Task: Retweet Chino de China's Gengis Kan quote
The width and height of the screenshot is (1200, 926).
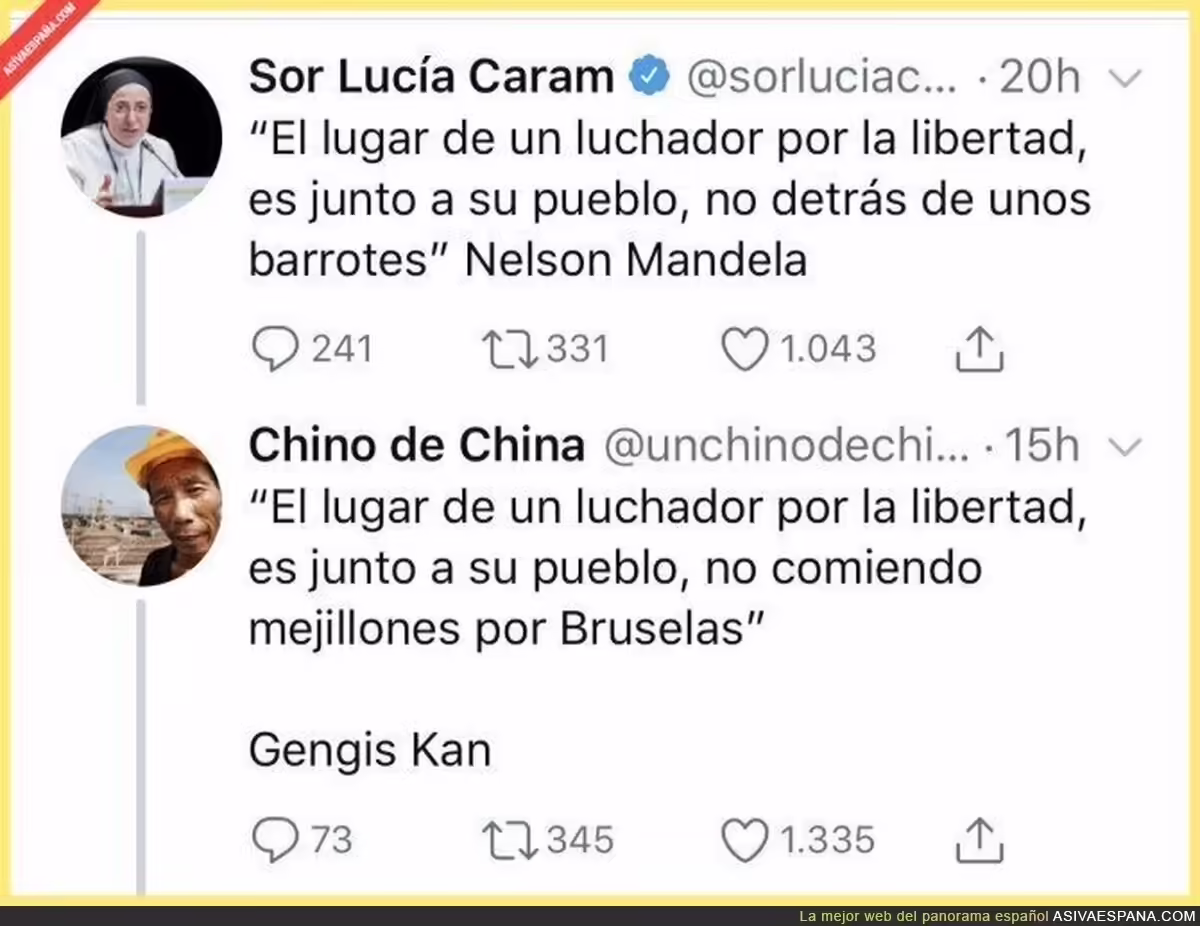Action: click(508, 840)
